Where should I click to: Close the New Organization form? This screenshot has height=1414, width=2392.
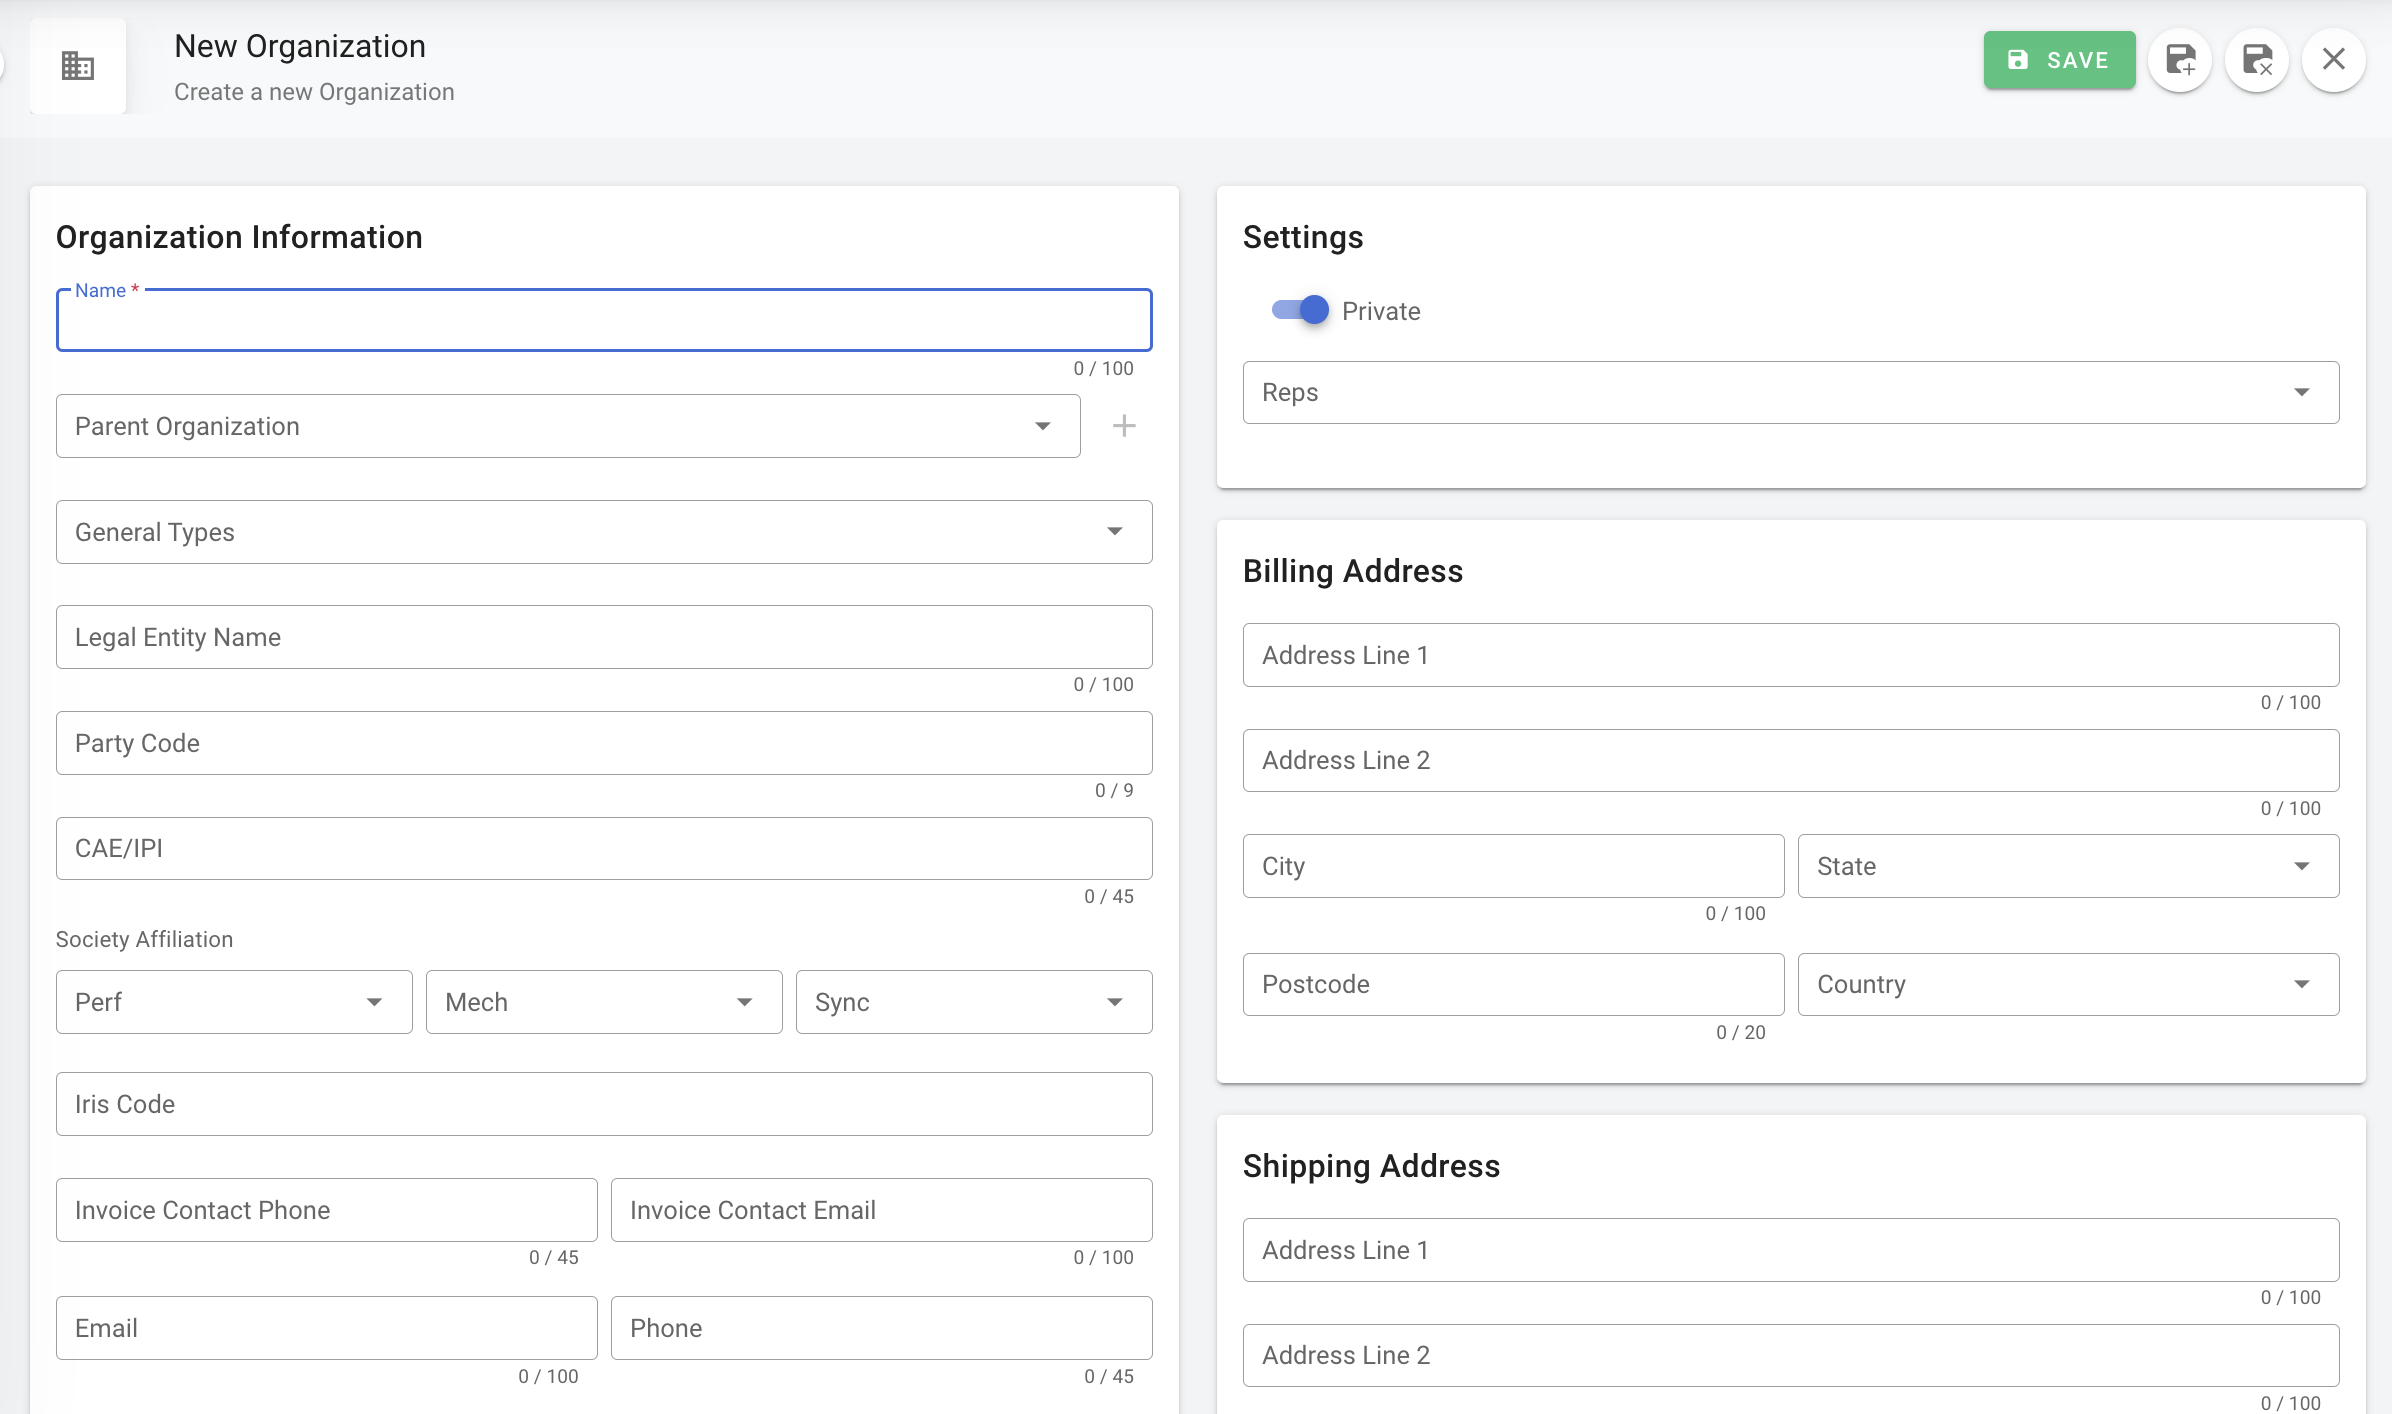(2333, 60)
